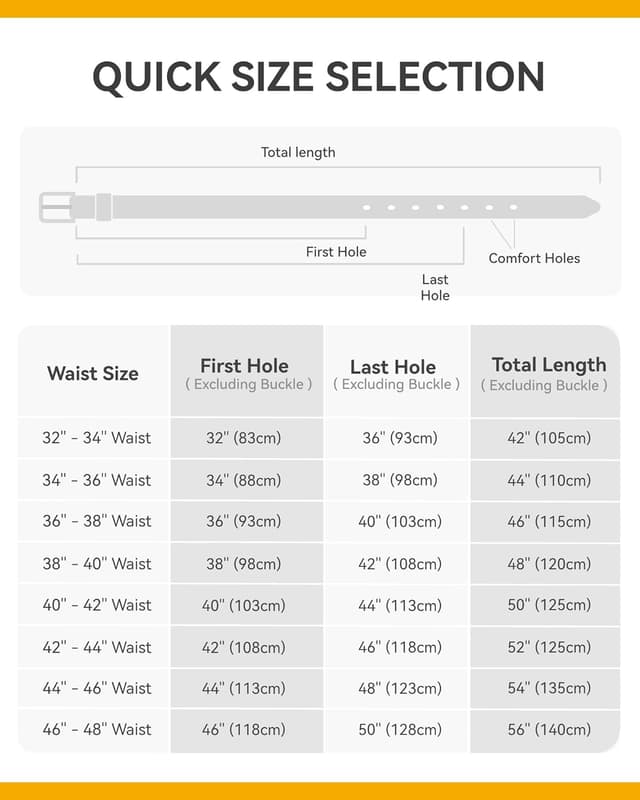
Task: Choose the 46" - 48" Waist row label
Action: pyautogui.click(x=97, y=730)
